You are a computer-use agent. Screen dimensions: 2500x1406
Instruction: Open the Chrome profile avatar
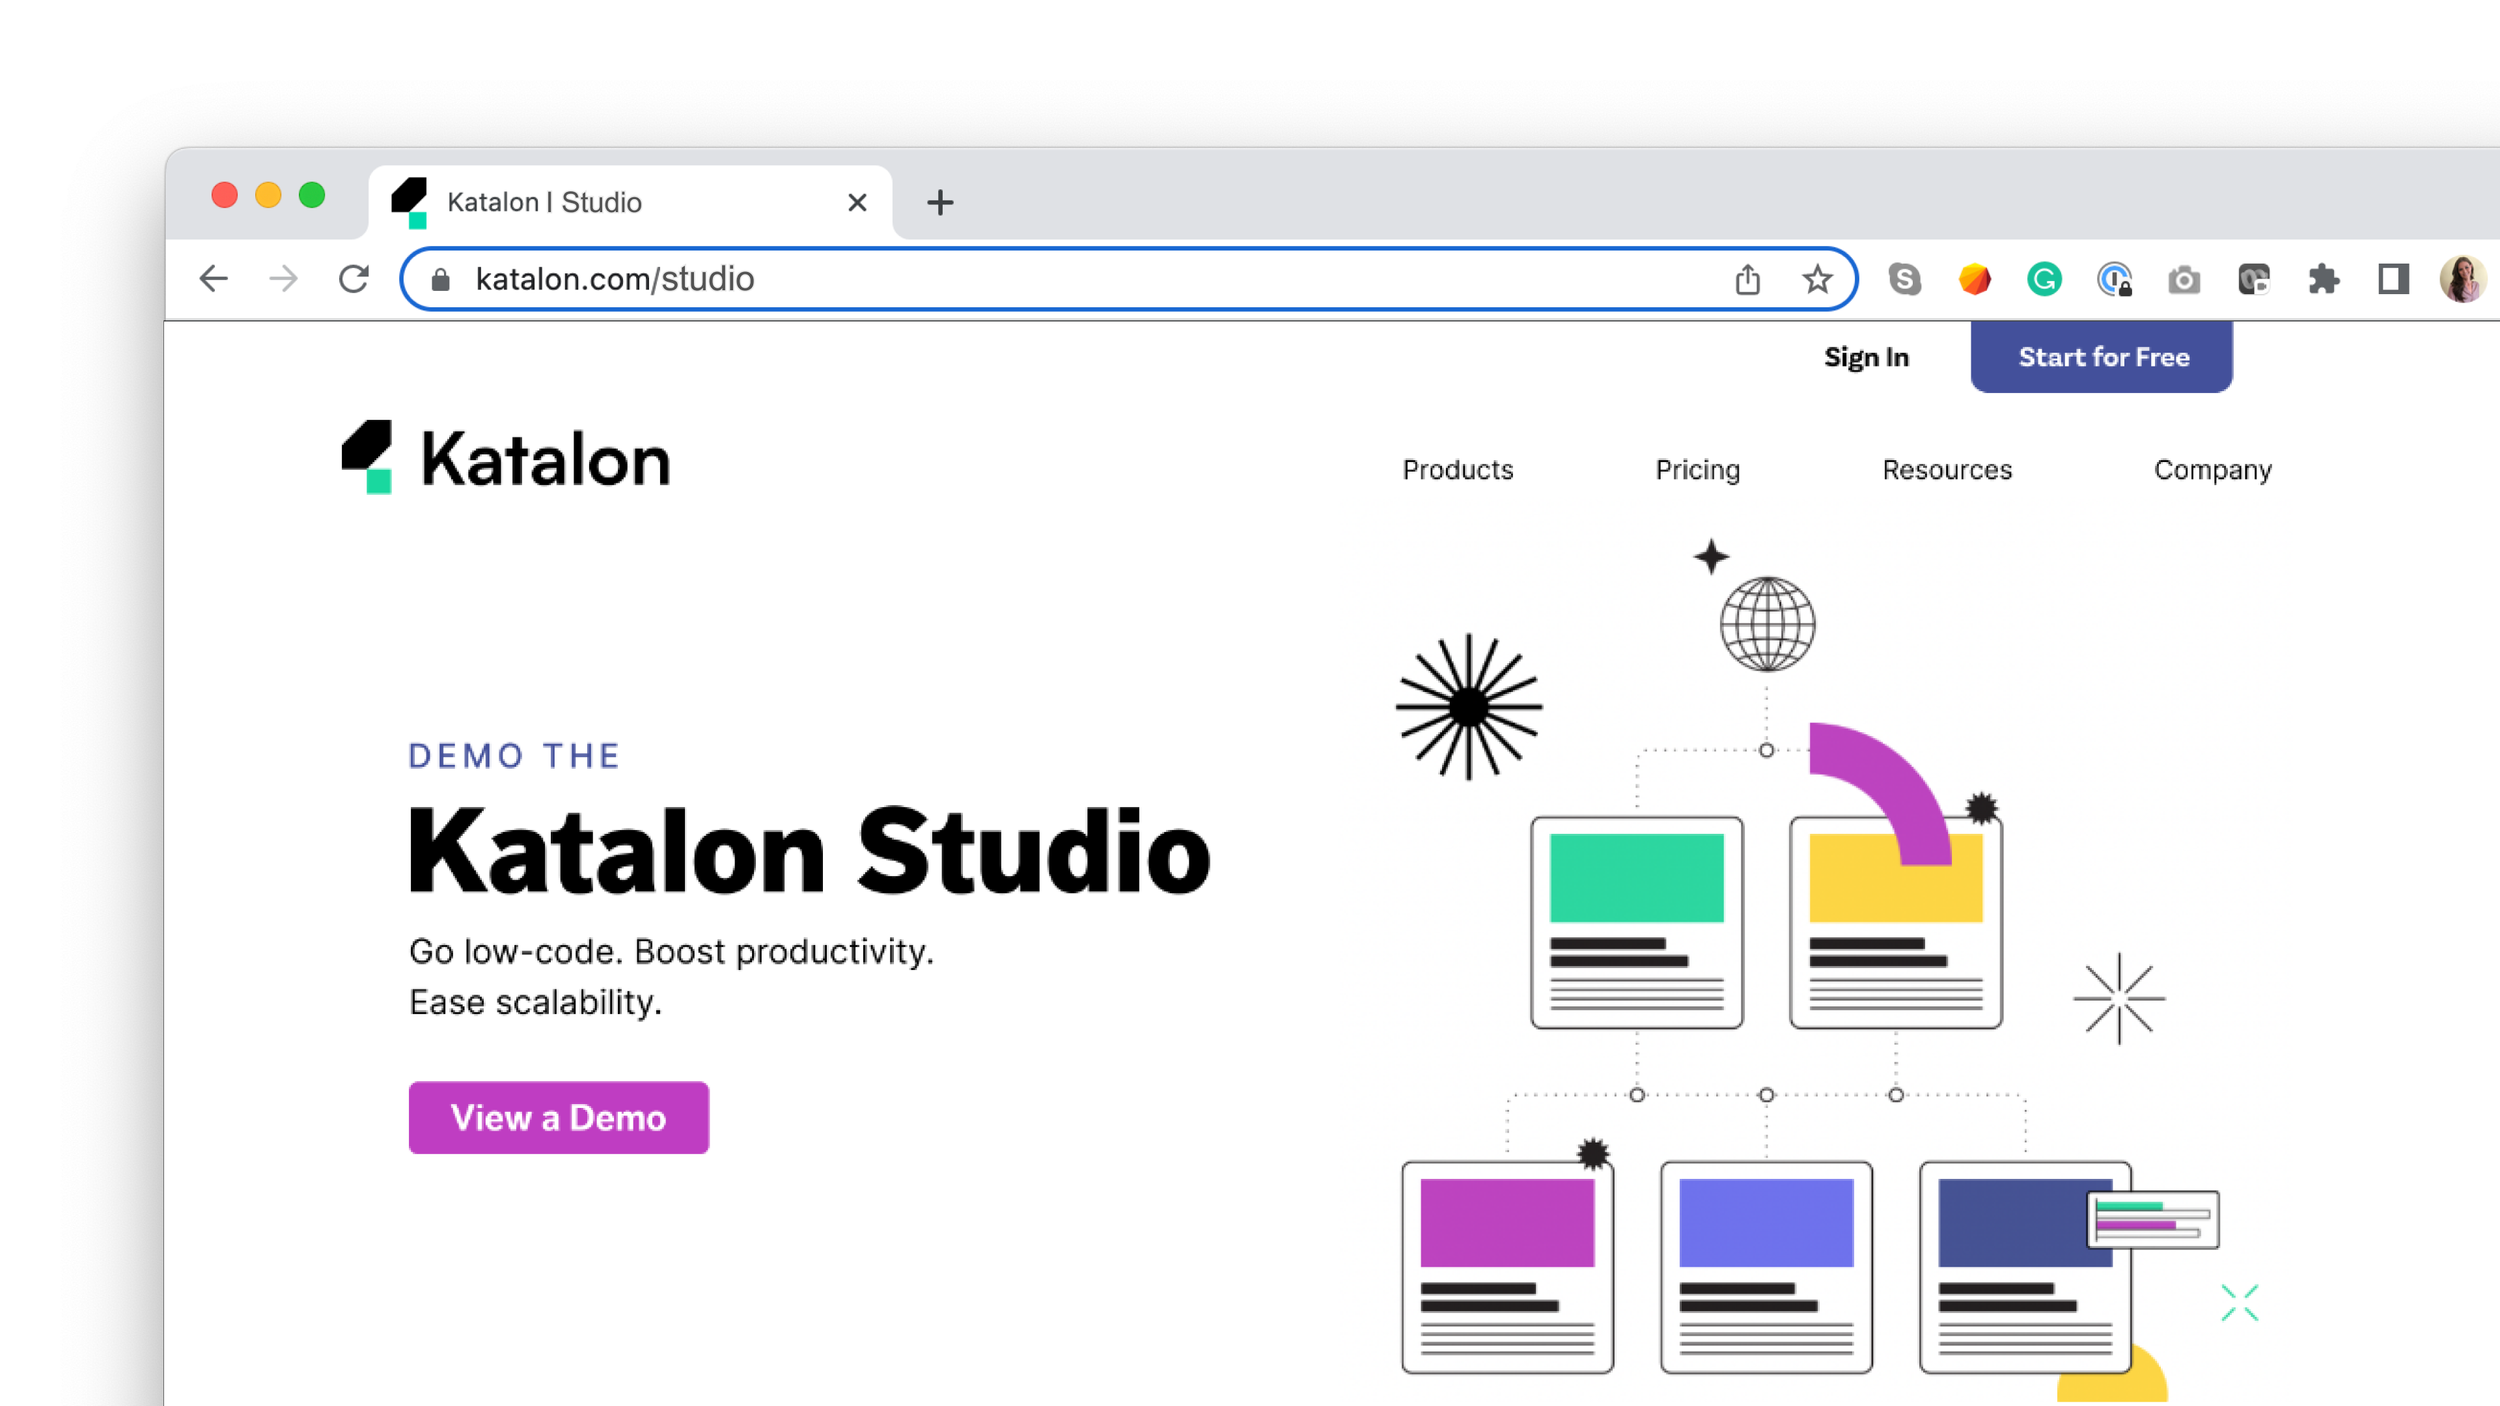coord(2462,279)
